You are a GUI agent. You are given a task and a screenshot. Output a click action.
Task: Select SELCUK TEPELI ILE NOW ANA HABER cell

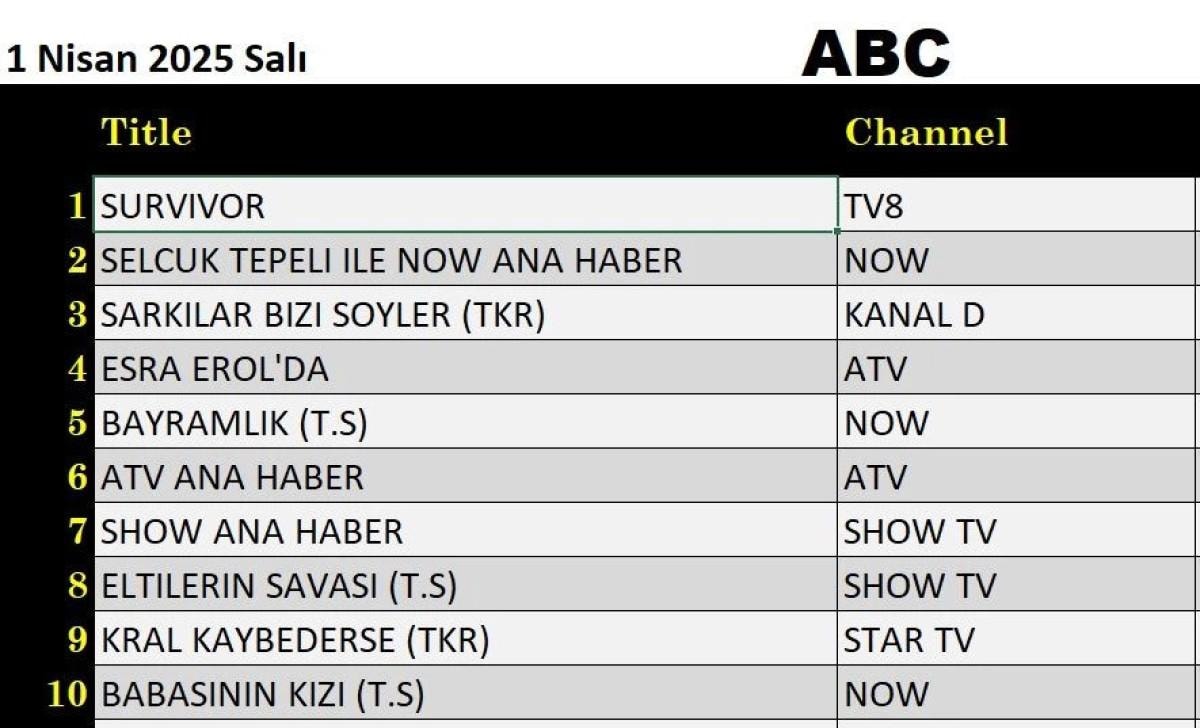pos(465,260)
